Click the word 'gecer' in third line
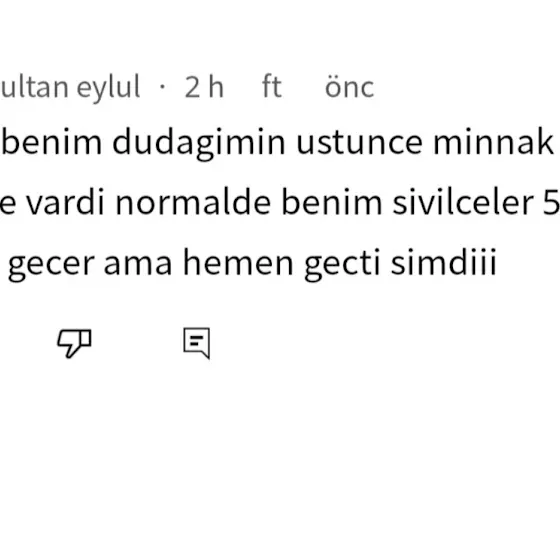This screenshot has height=560, width=560. [x=51, y=264]
